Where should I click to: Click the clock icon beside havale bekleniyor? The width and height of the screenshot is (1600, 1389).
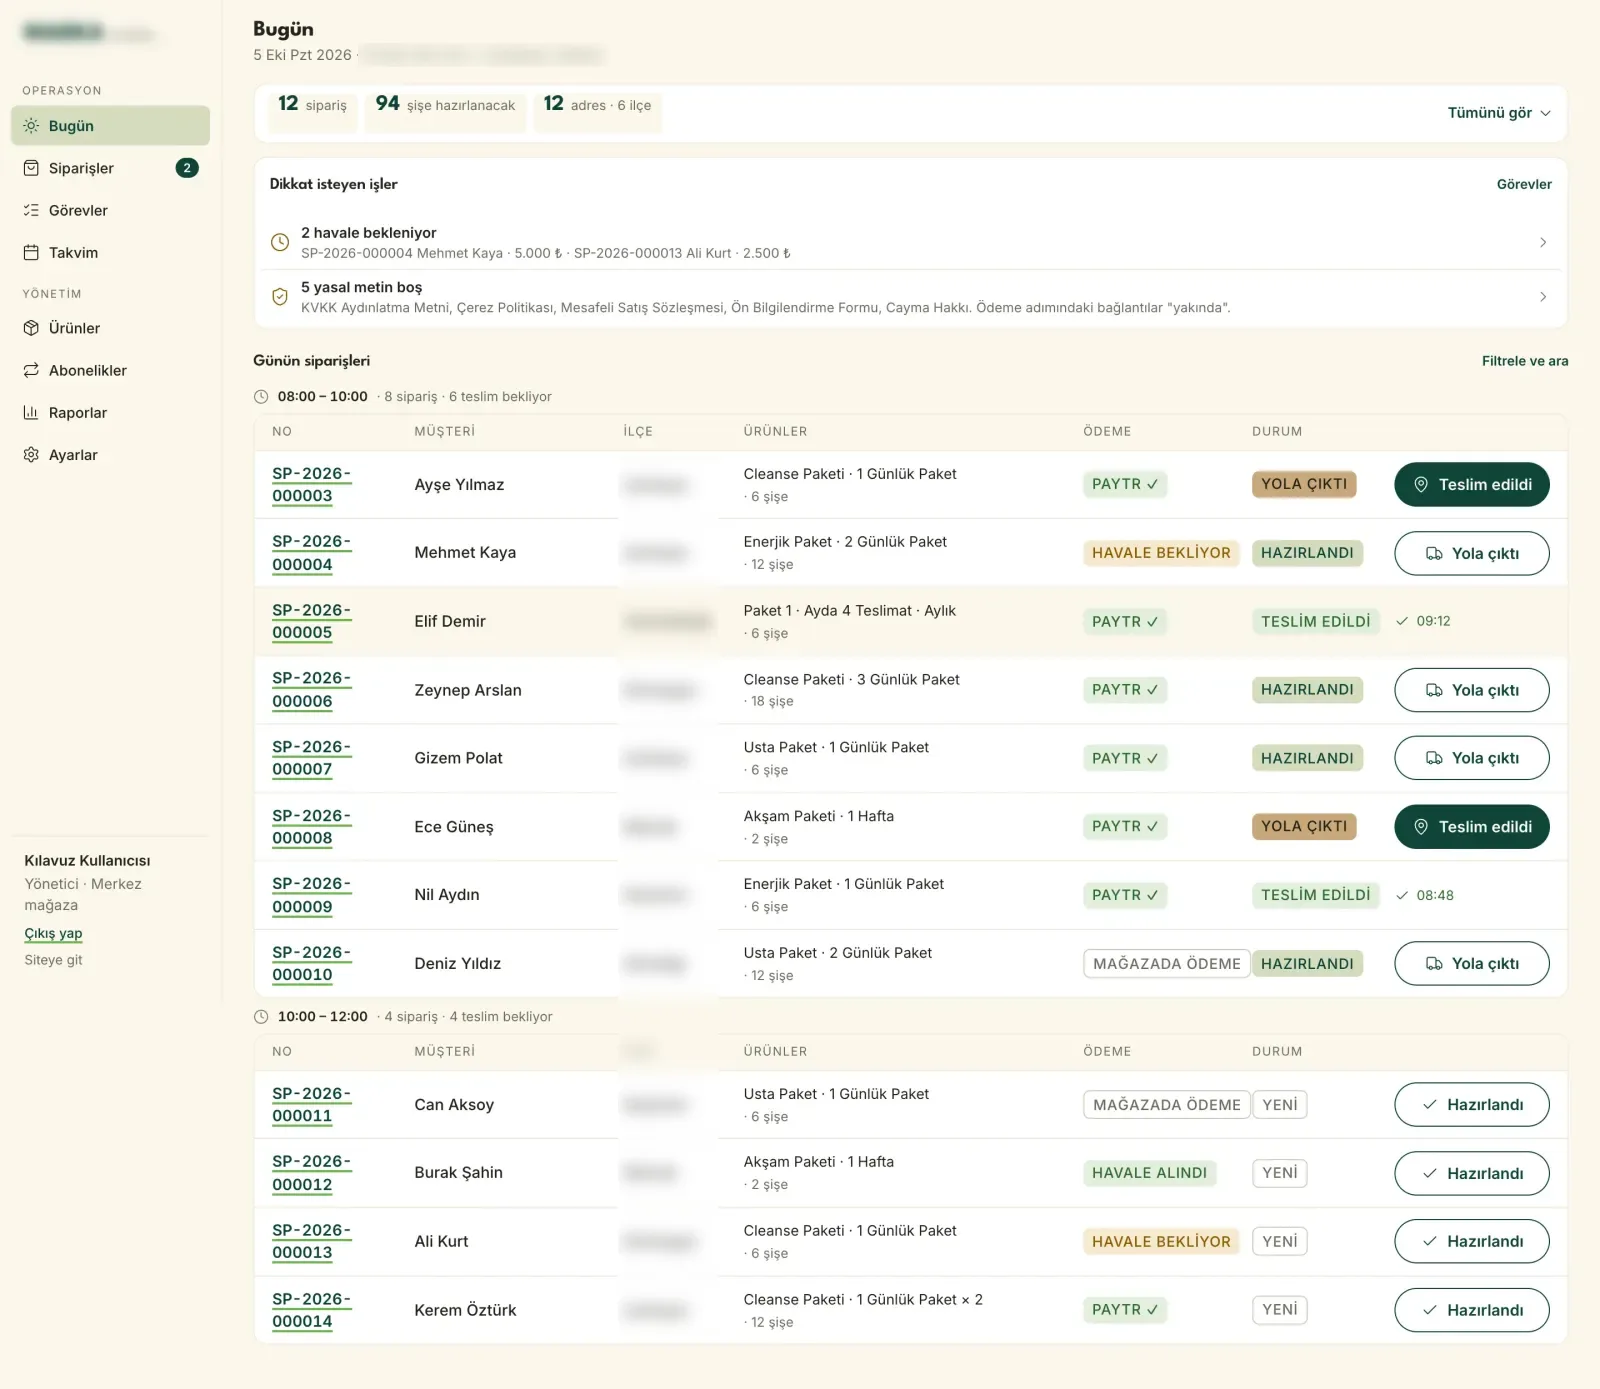(x=280, y=242)
